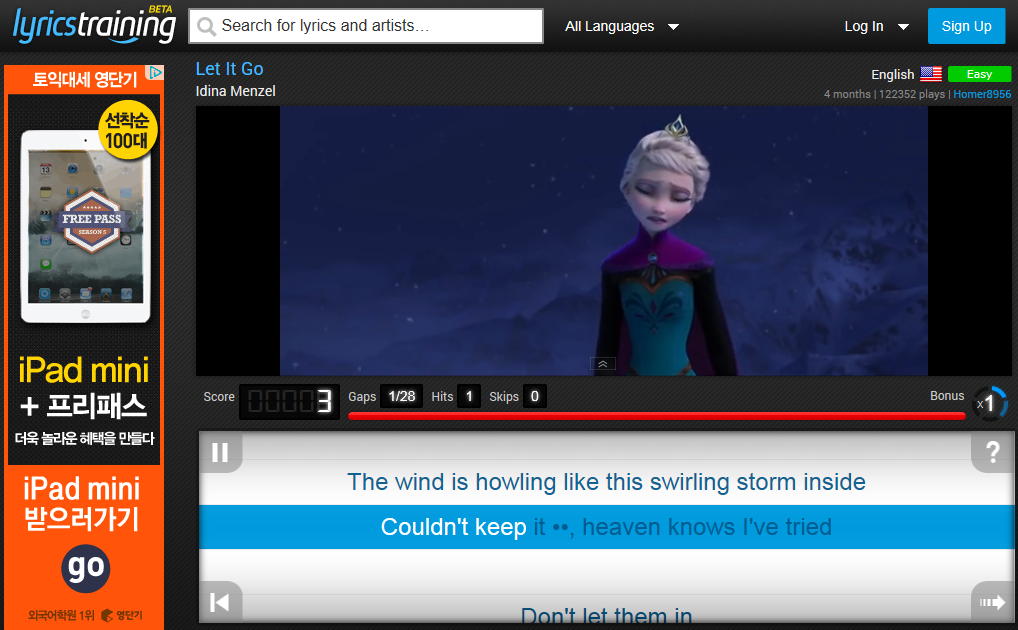This screenshot has height=630, width=1018.
Task: Click the search magnifier icon
Action: 206,26
